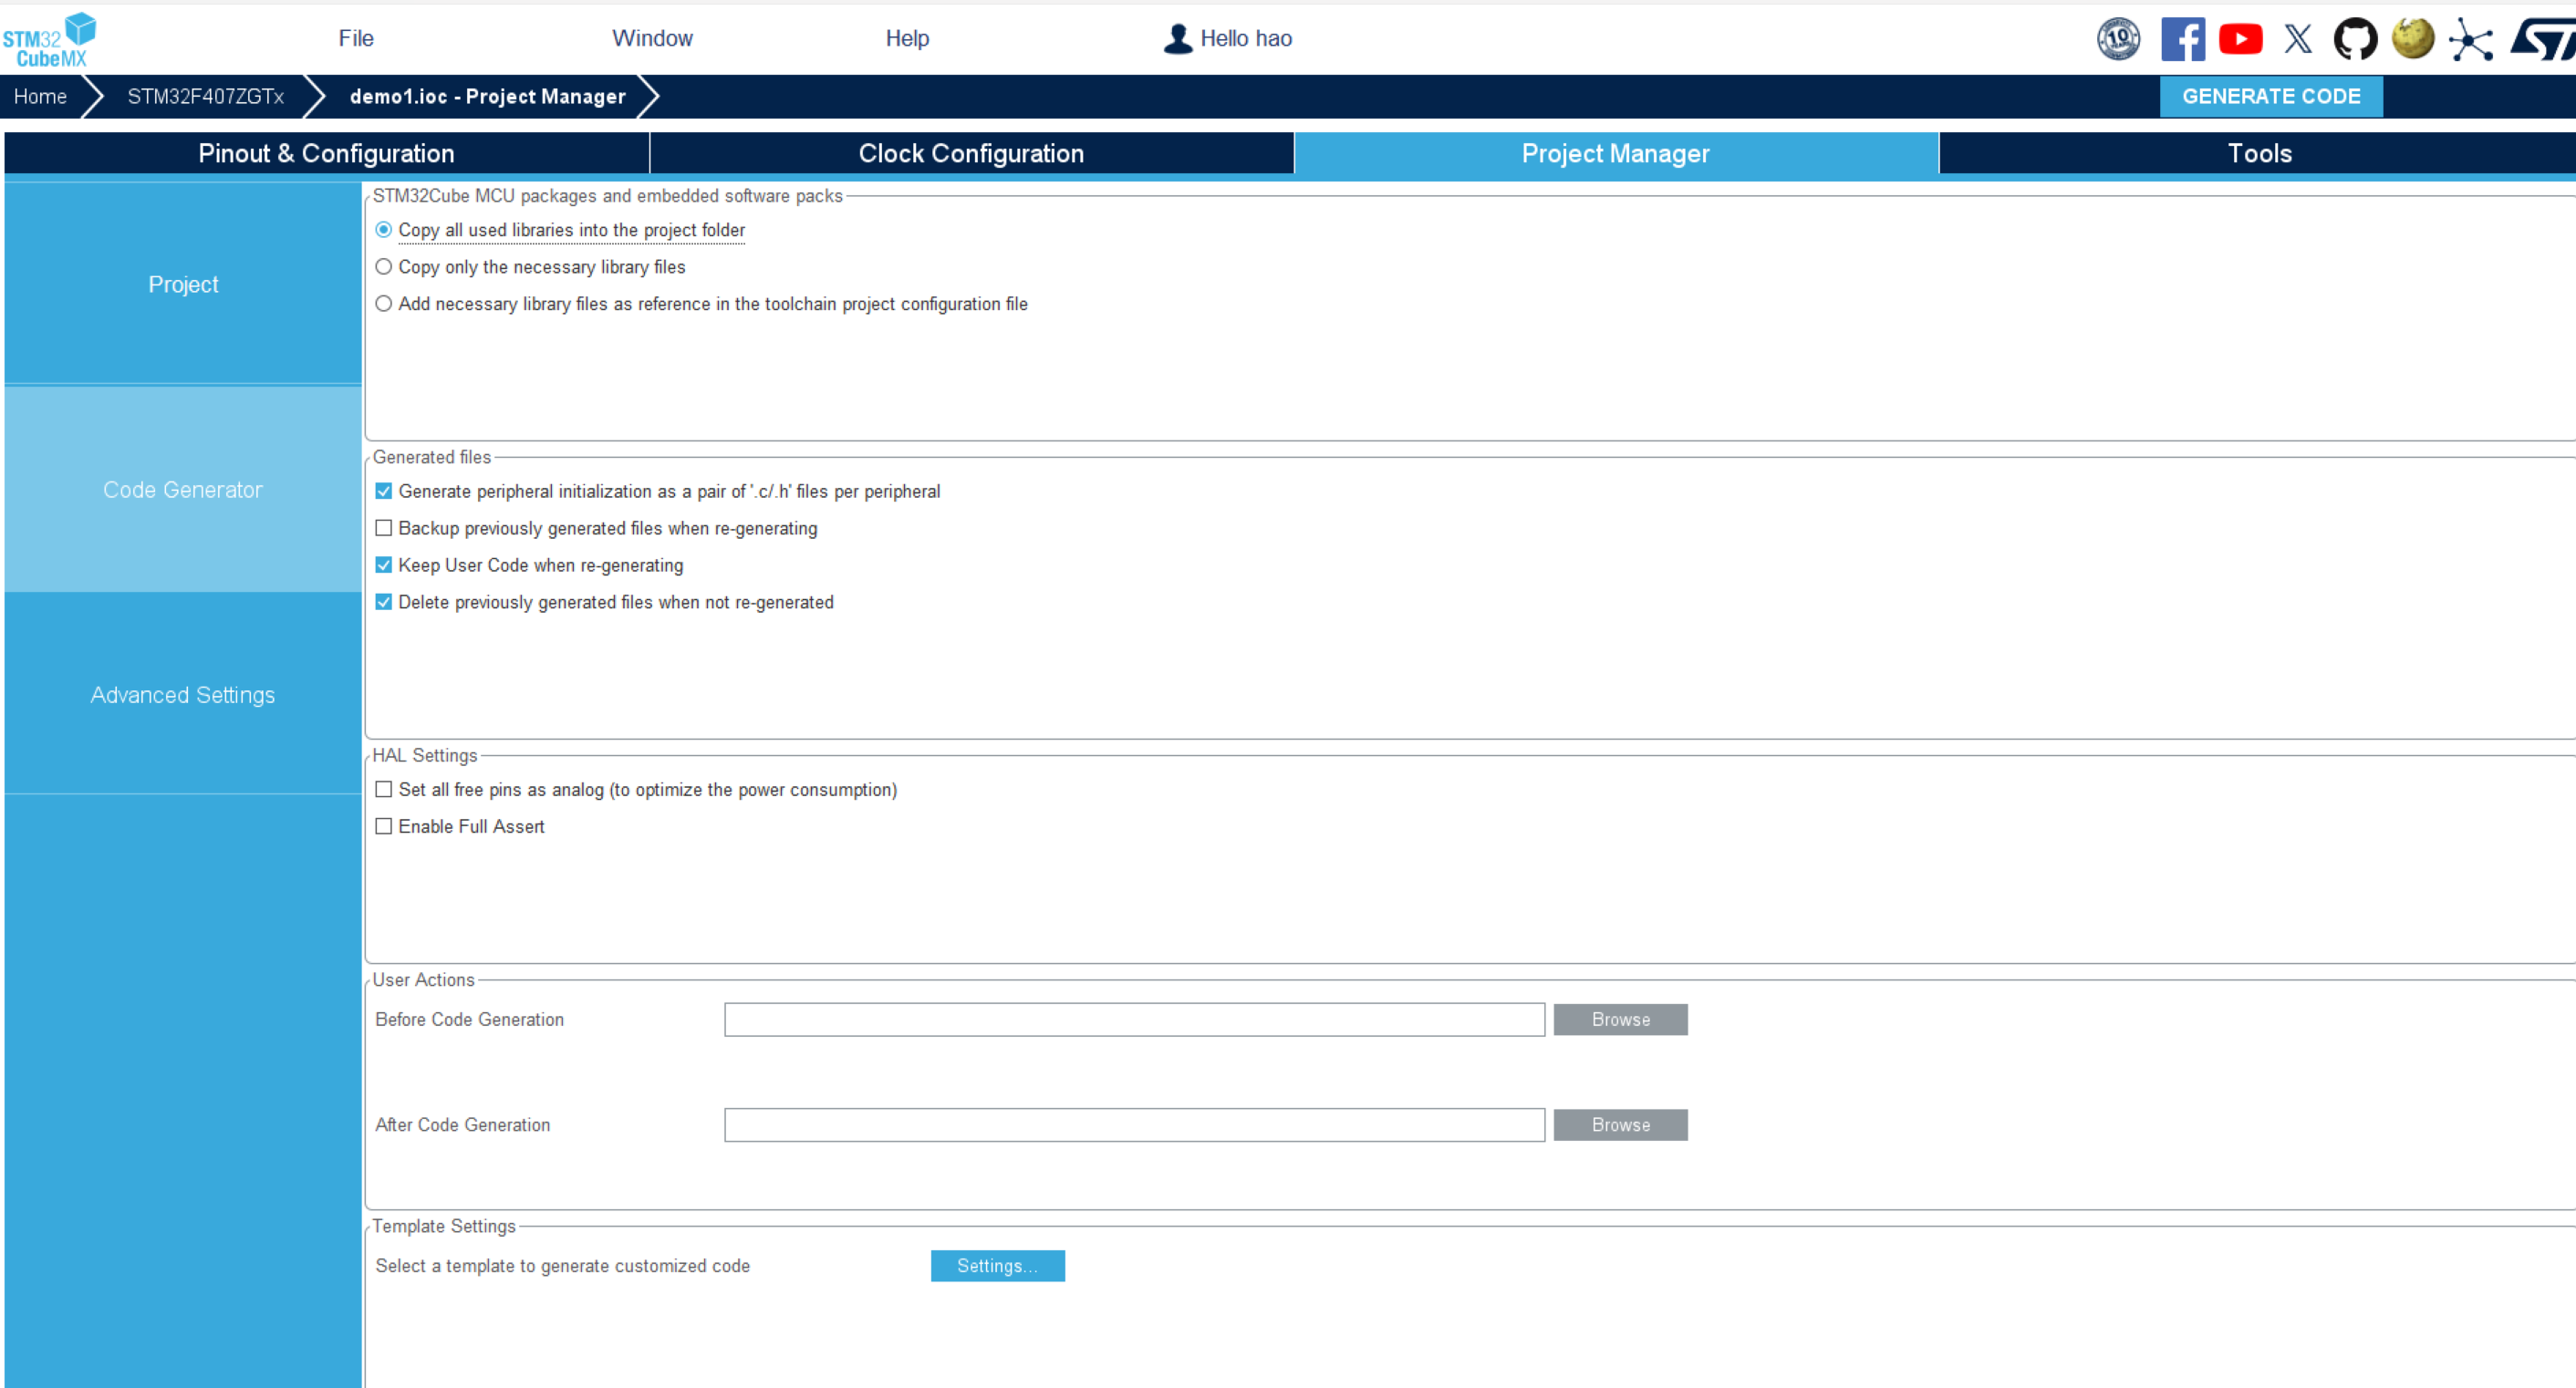Open the Facebook icon link
Screen dimensions: 2576x1388
click(2181, 39)
